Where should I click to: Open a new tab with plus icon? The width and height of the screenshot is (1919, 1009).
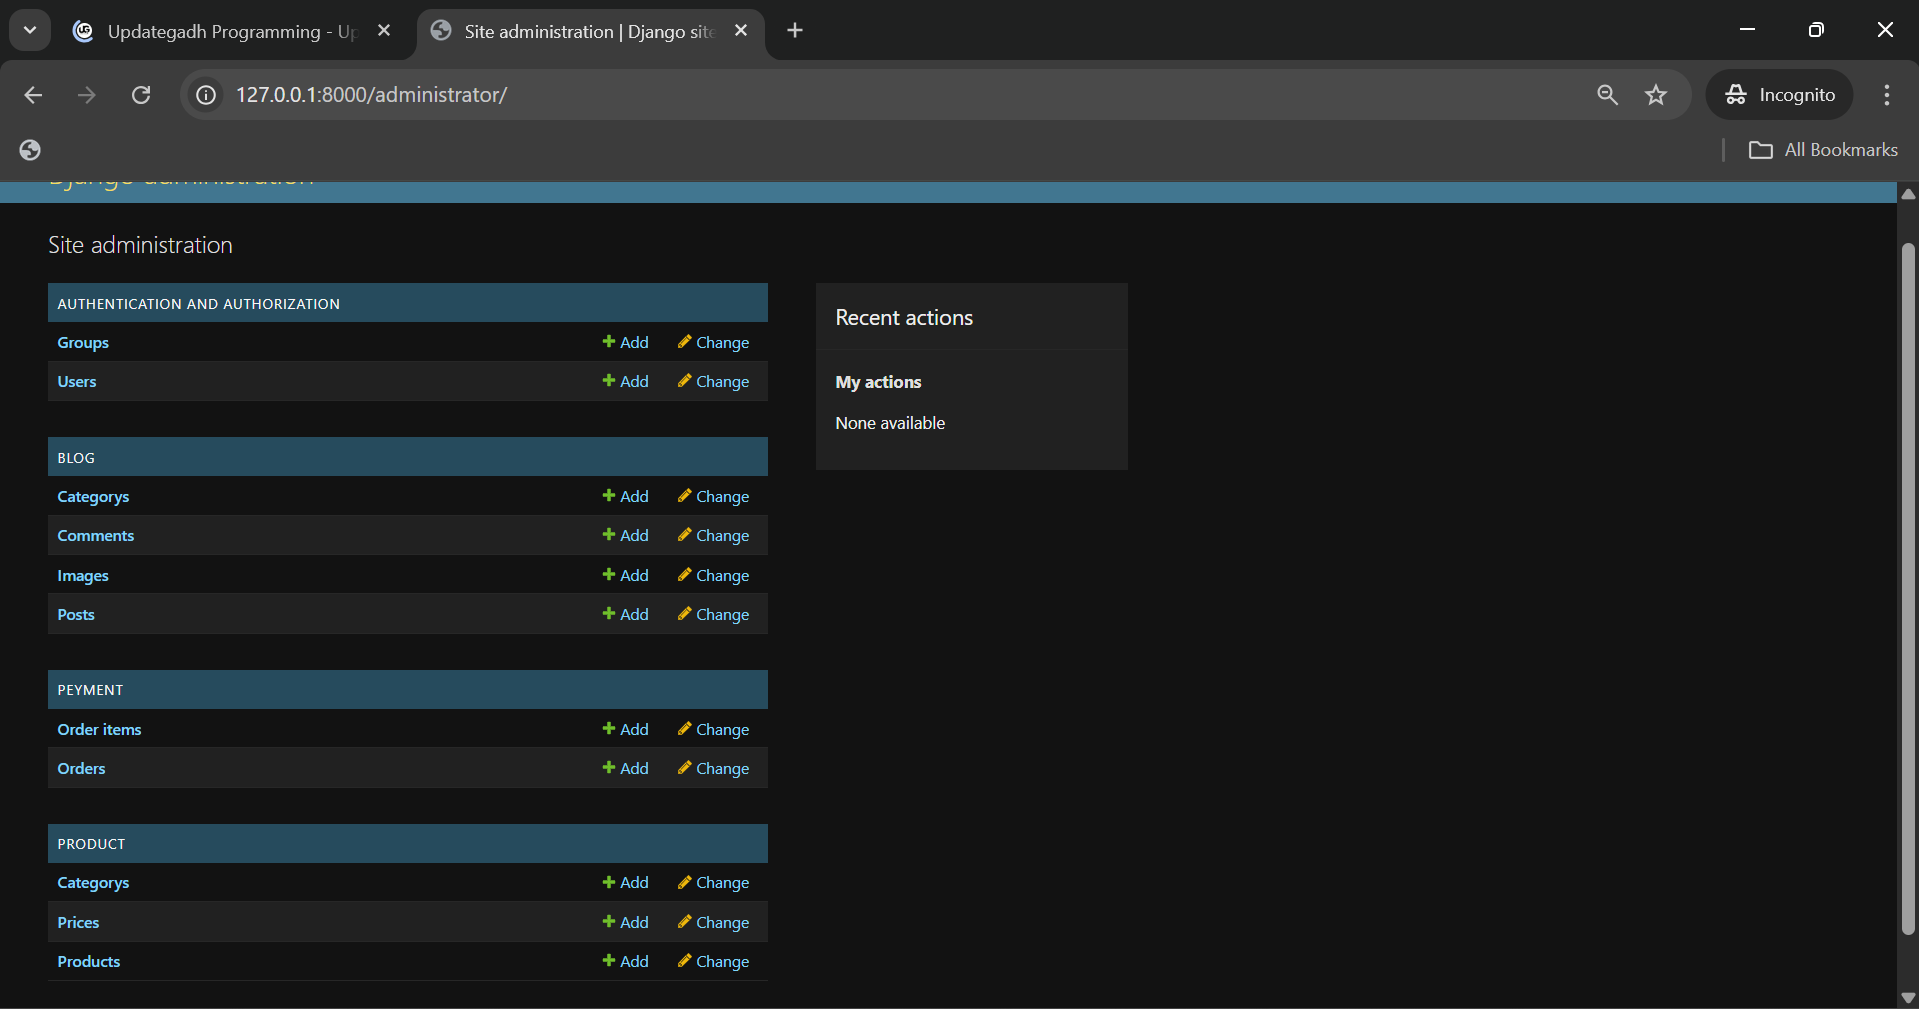[x=795, y=31]
